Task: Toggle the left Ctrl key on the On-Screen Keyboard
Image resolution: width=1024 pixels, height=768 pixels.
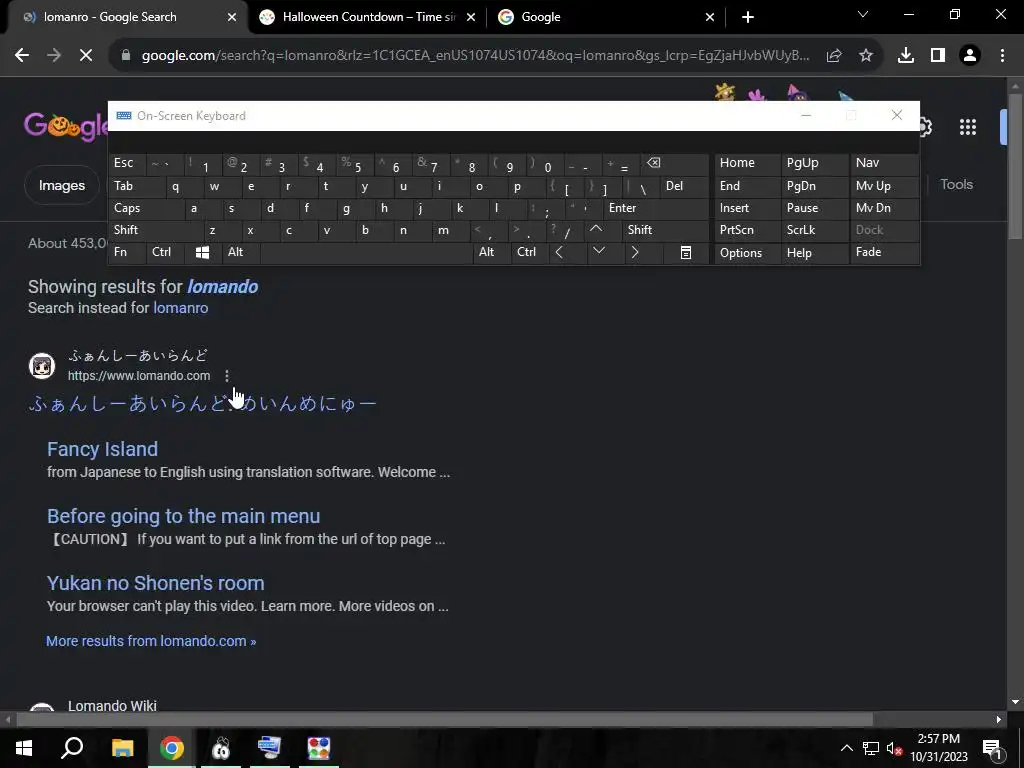Action: point(166,253)
